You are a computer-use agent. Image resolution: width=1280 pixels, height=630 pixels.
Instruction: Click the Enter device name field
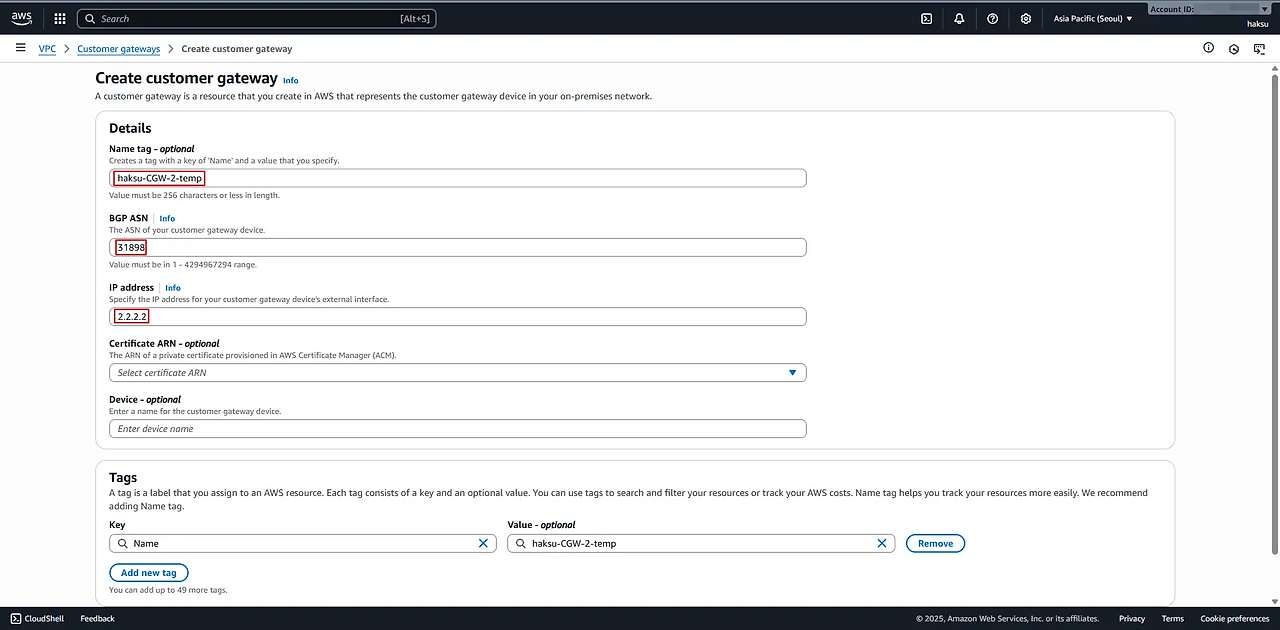457,429
